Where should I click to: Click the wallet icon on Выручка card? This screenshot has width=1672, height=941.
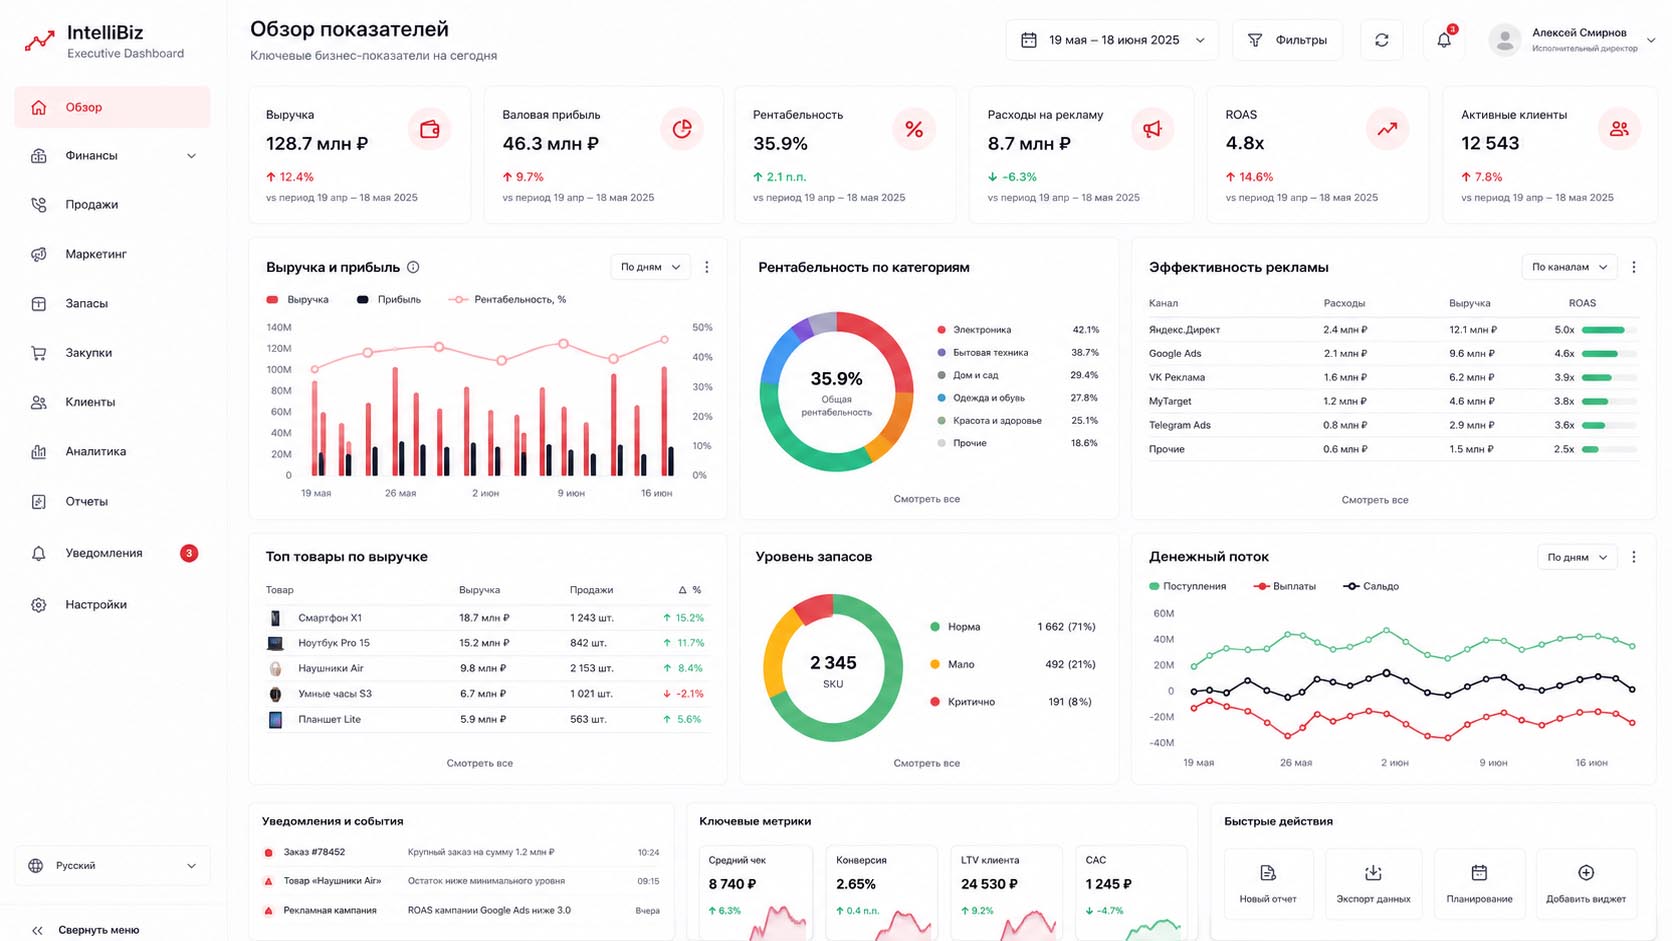pyautogui.click(x=430, y=129)
